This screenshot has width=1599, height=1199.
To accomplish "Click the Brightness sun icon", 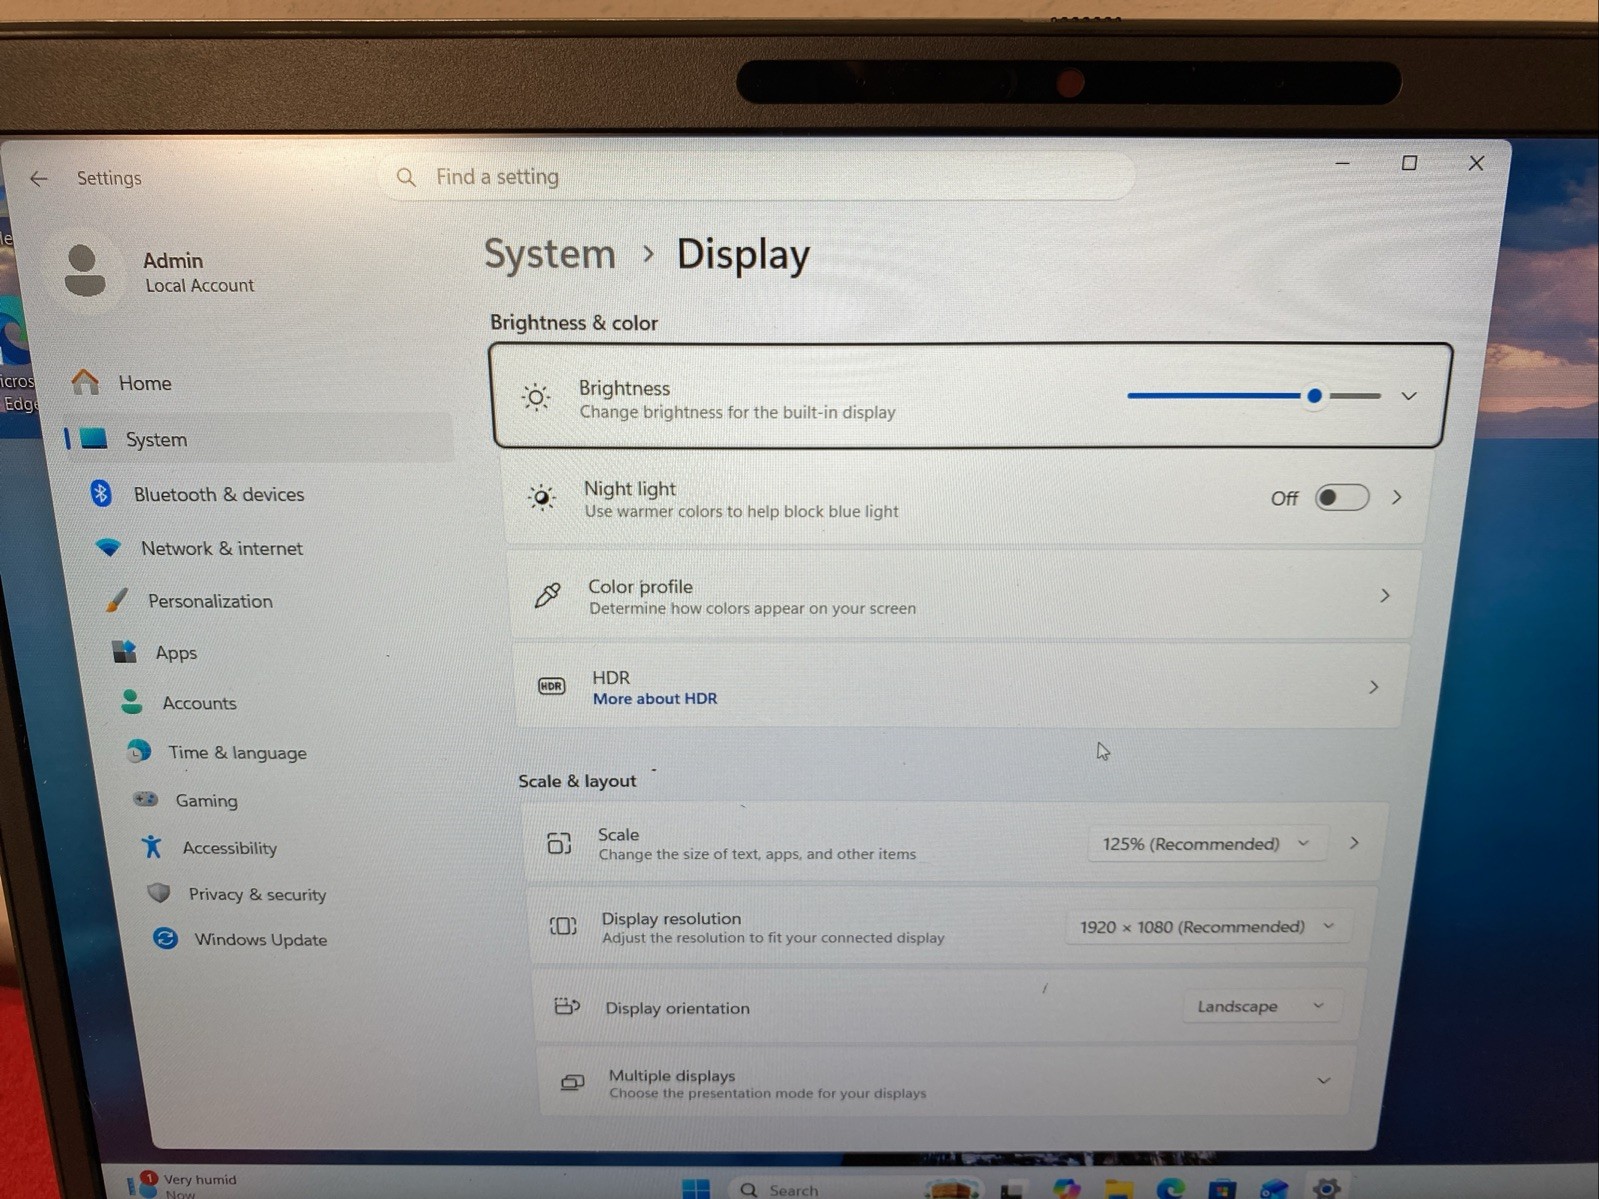I will (x=536, y=398).
